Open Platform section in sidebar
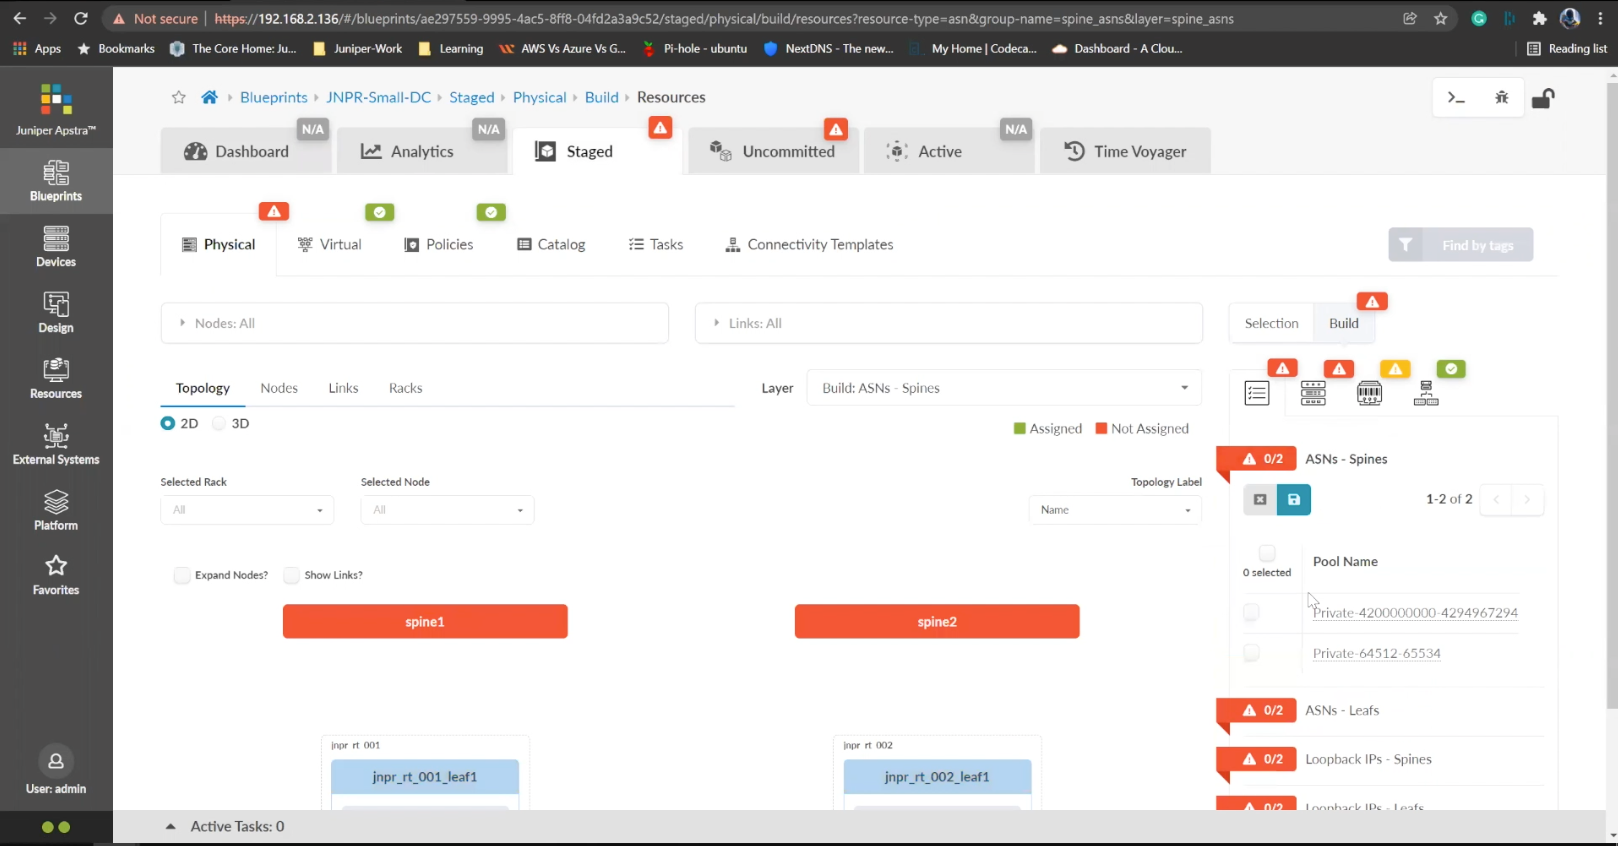This screenshot has width=1618, height=846. (56, 510)
